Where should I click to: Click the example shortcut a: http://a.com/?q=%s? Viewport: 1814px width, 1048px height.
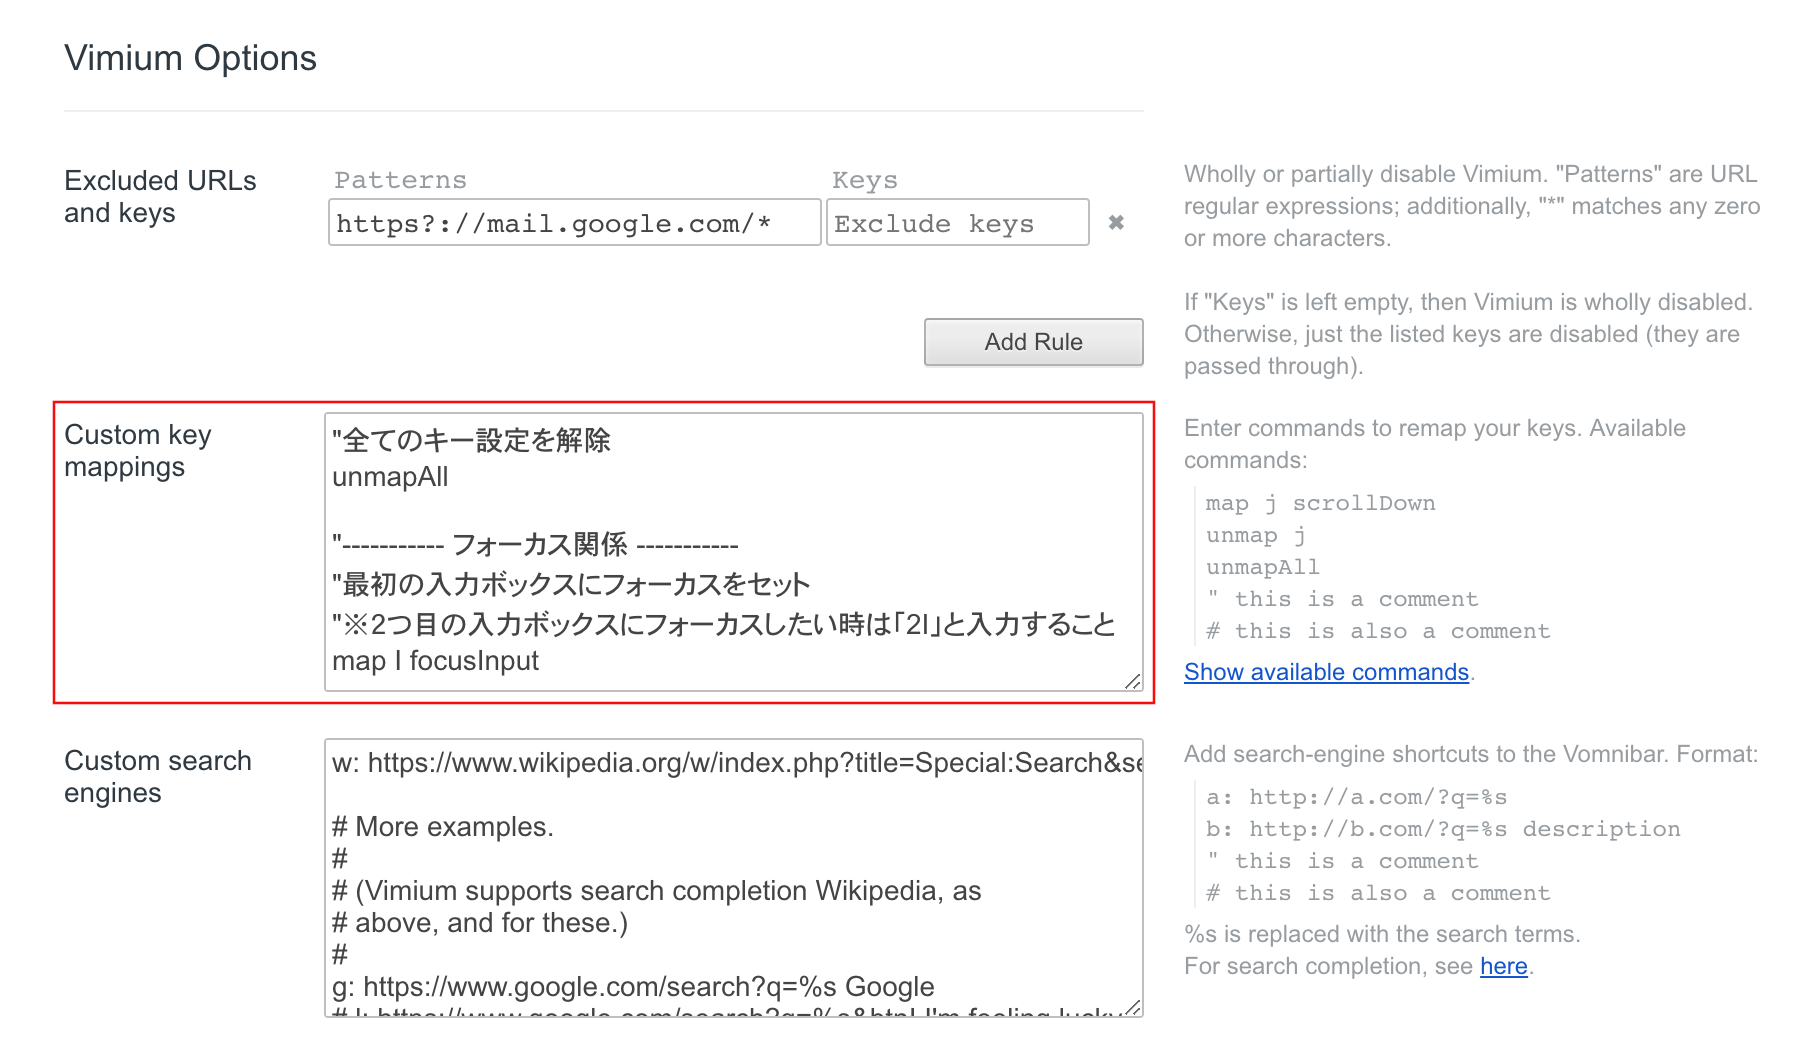point(1358,797)
